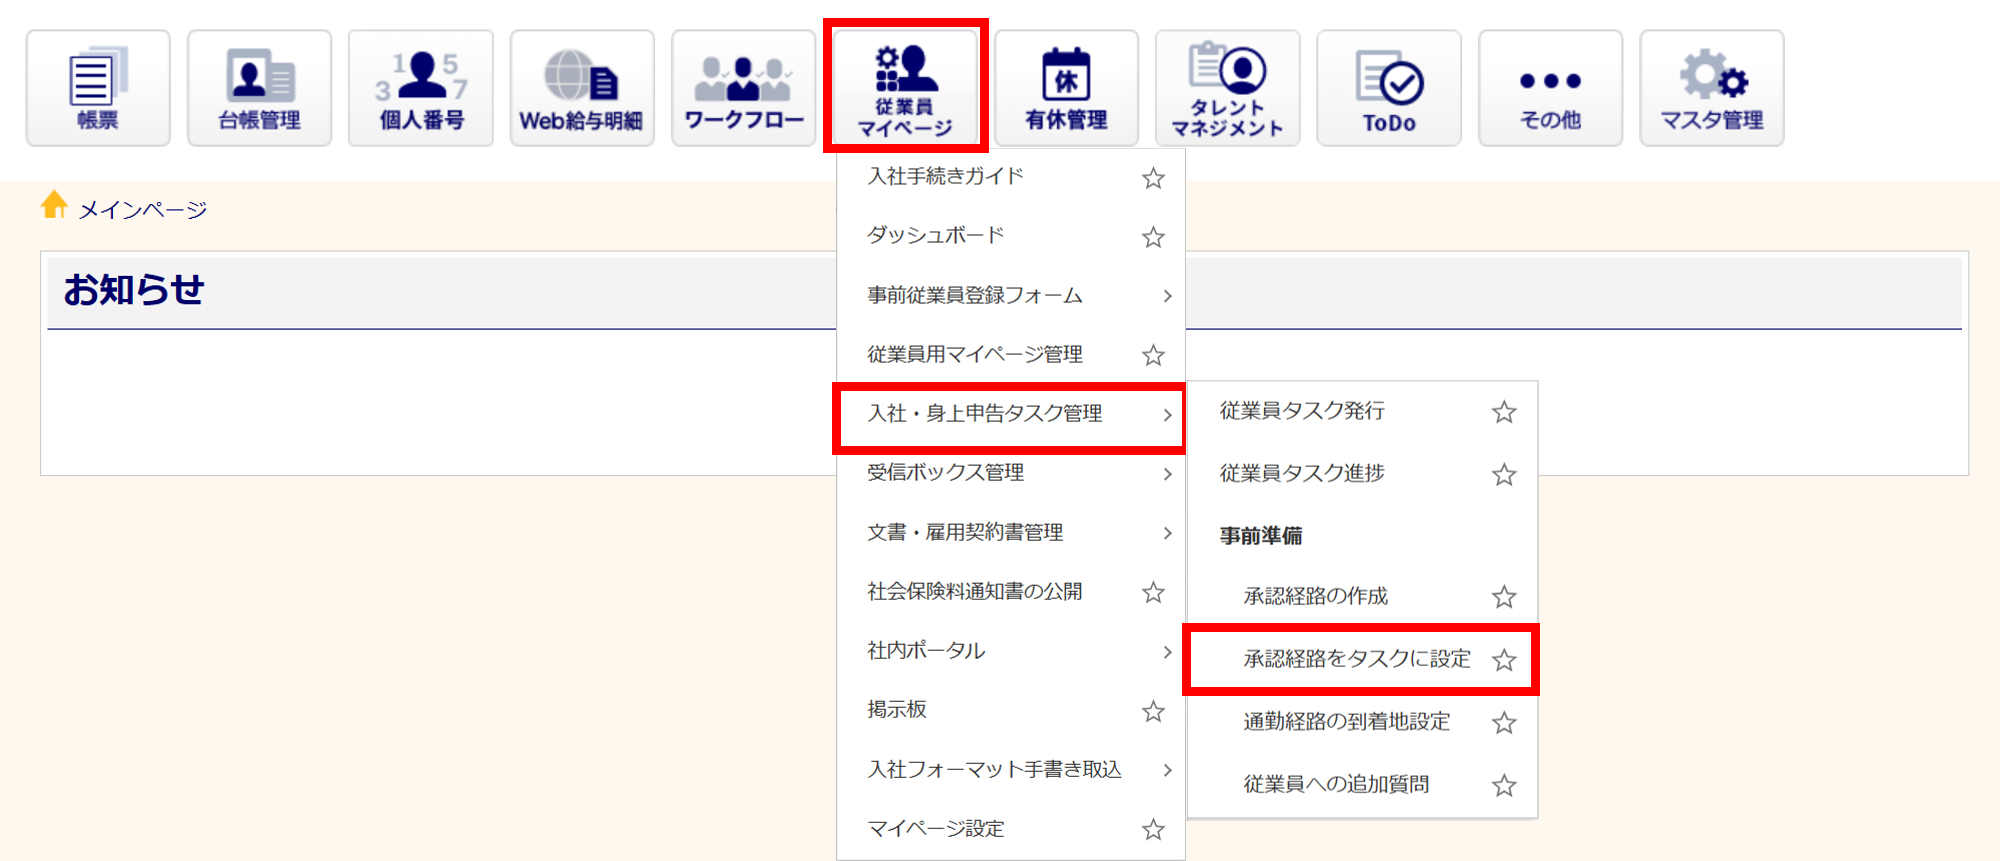Click the メインページ breadcrumb link
Viewport: 2000px width, 861px height.
[x=142, y=210]
